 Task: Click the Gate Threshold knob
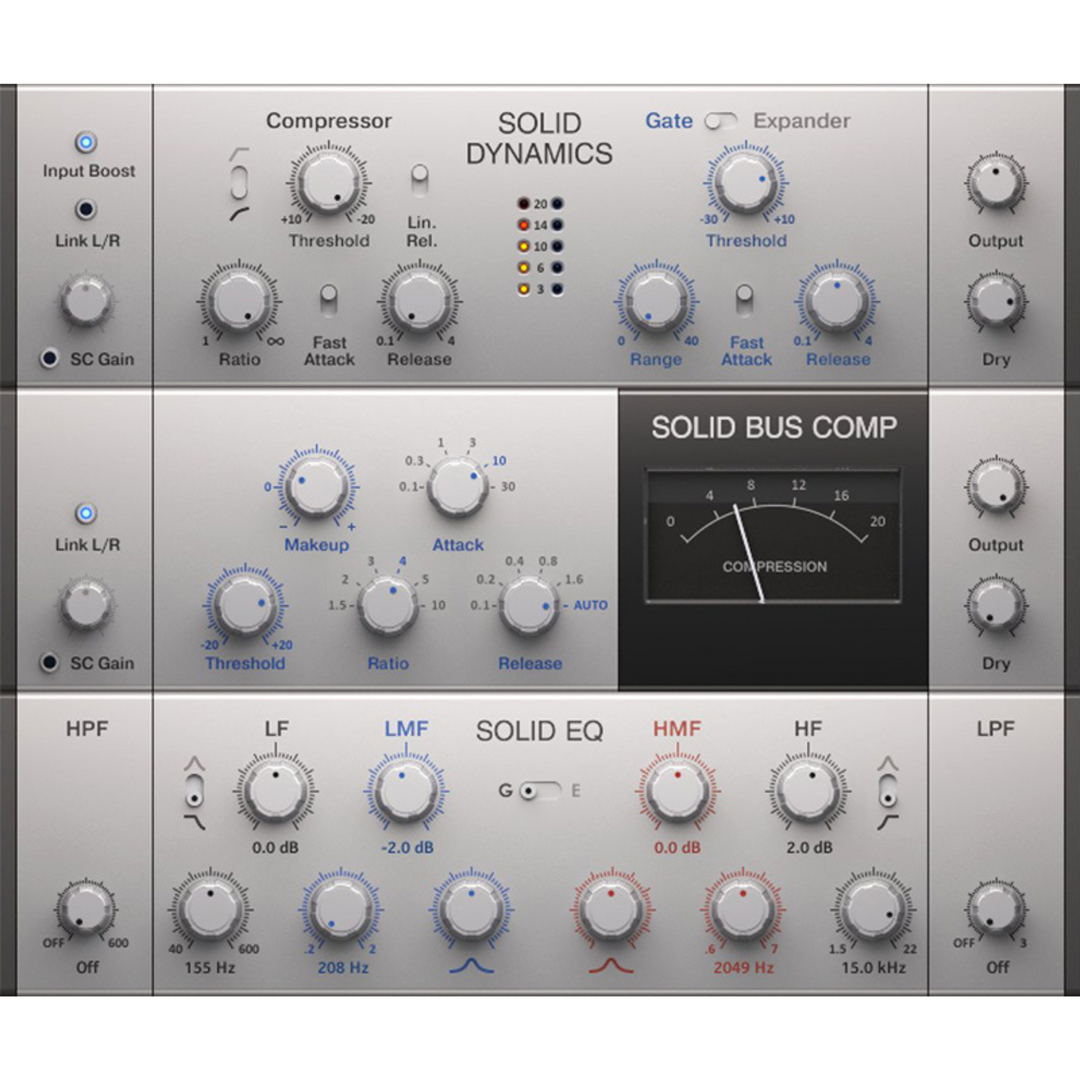745,180
